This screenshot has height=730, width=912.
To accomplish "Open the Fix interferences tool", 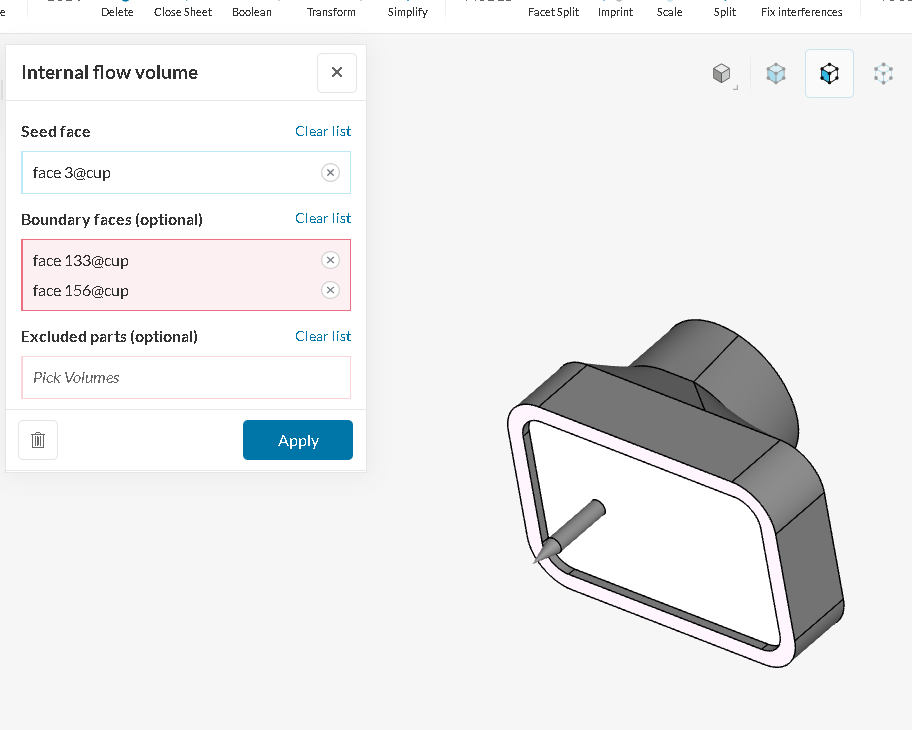I will (802, 12).
